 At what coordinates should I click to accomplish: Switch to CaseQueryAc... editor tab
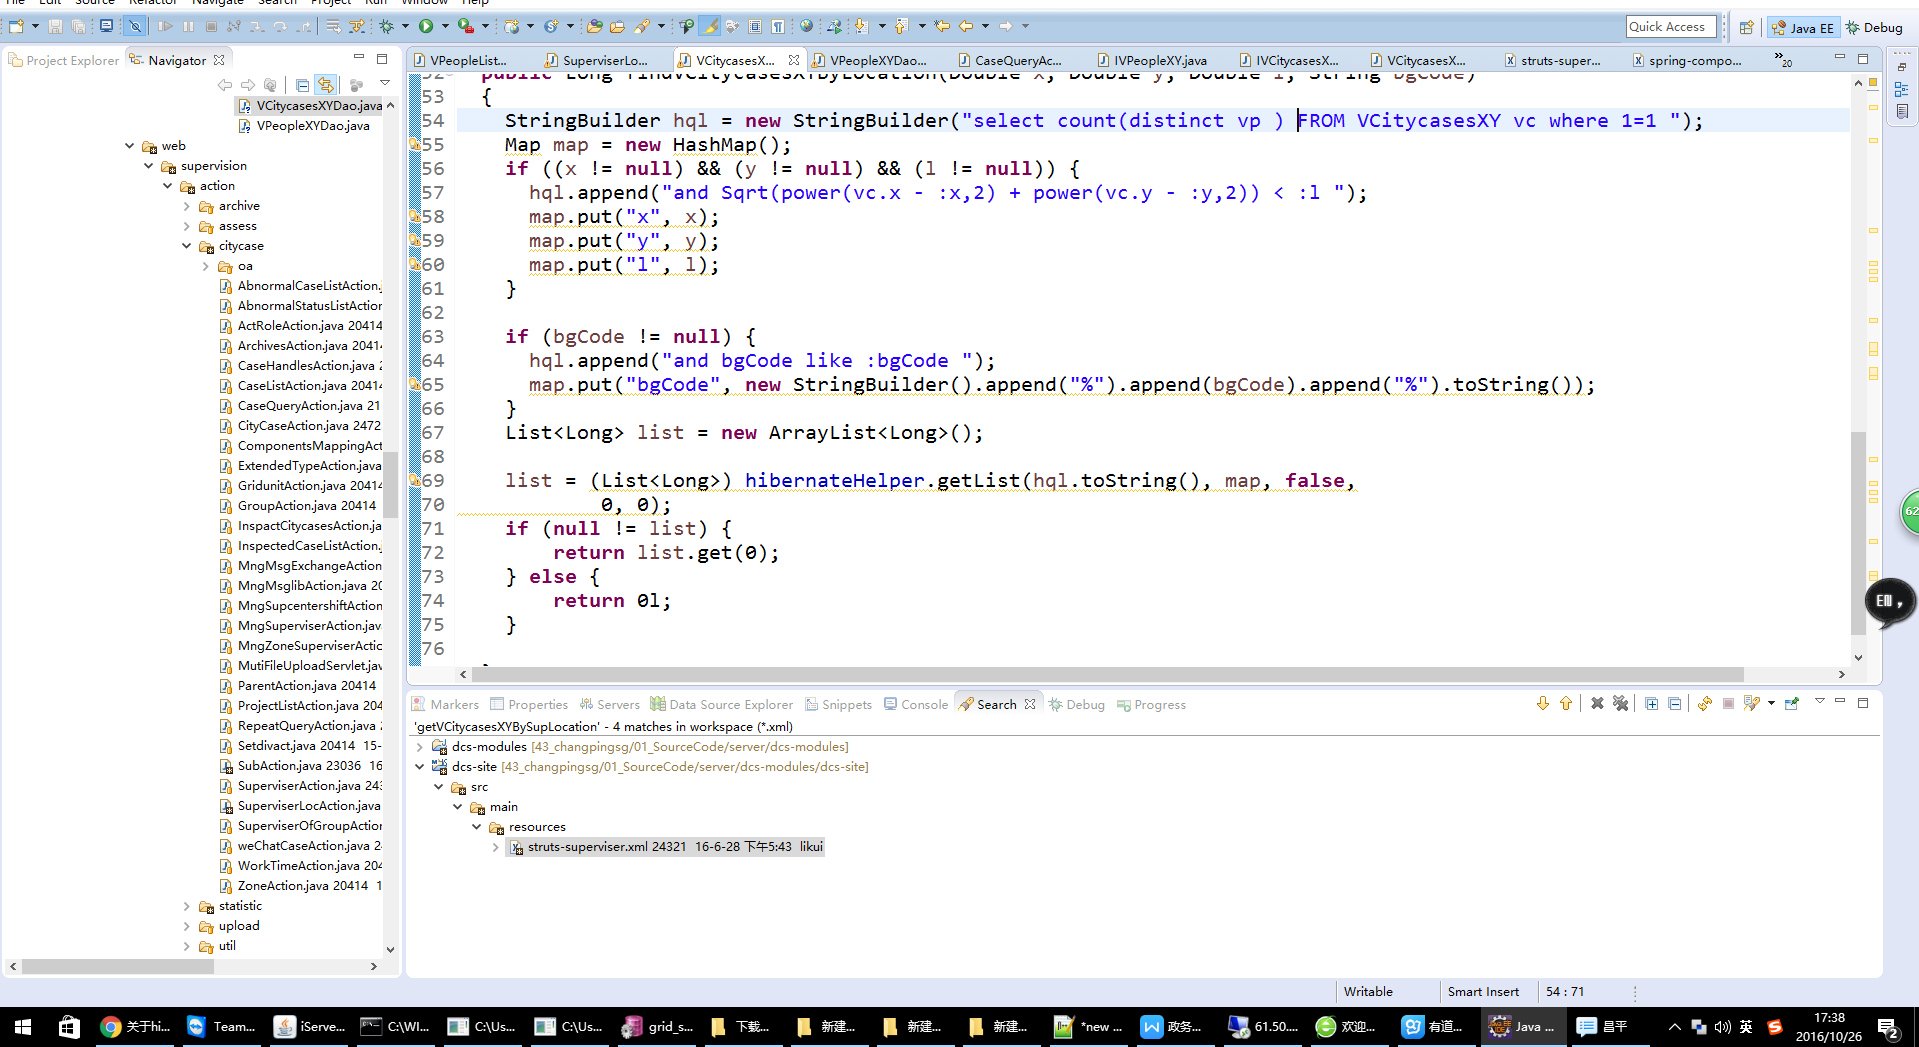pos(1010,60)
